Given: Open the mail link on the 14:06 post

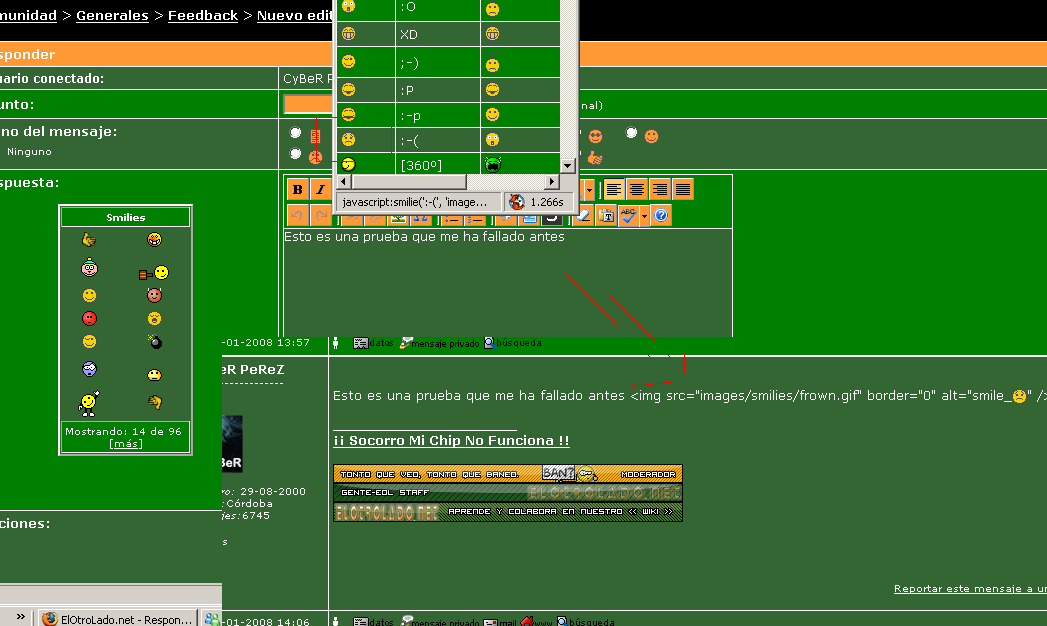Looking at the screenshot, I should (x=500, y=622).
